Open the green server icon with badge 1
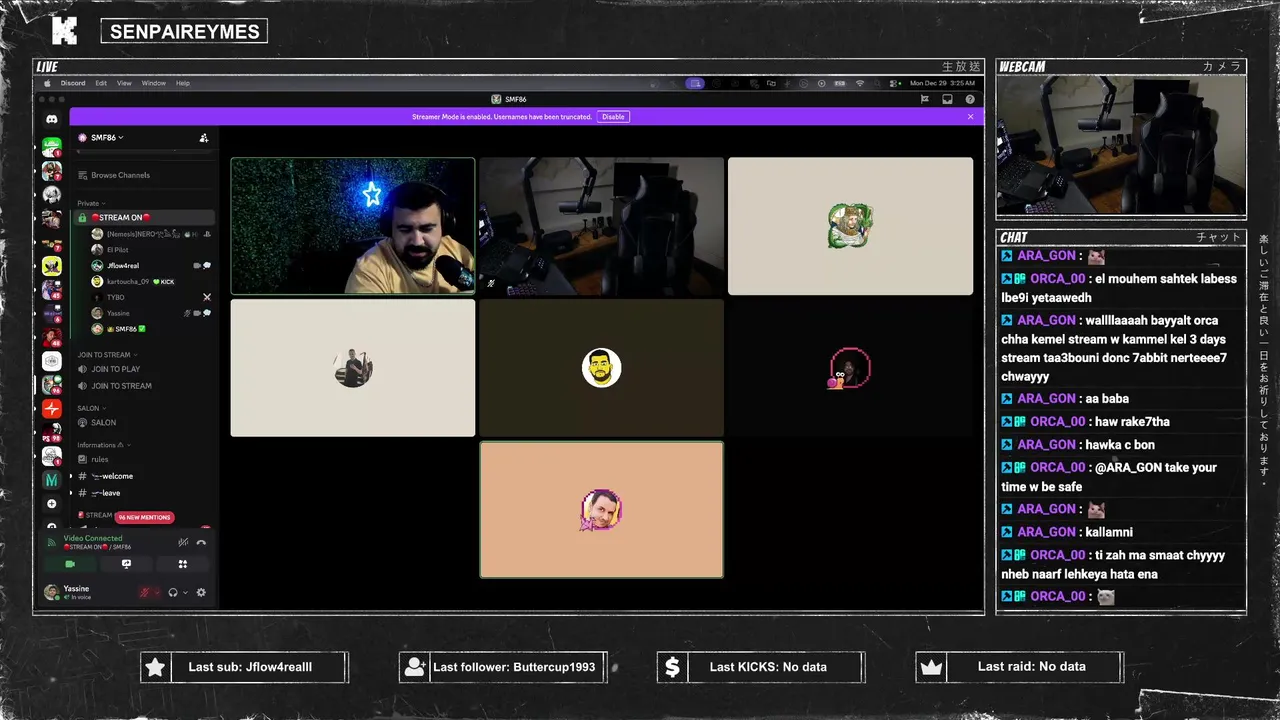 pyautogui.click(x=52, y=148)
